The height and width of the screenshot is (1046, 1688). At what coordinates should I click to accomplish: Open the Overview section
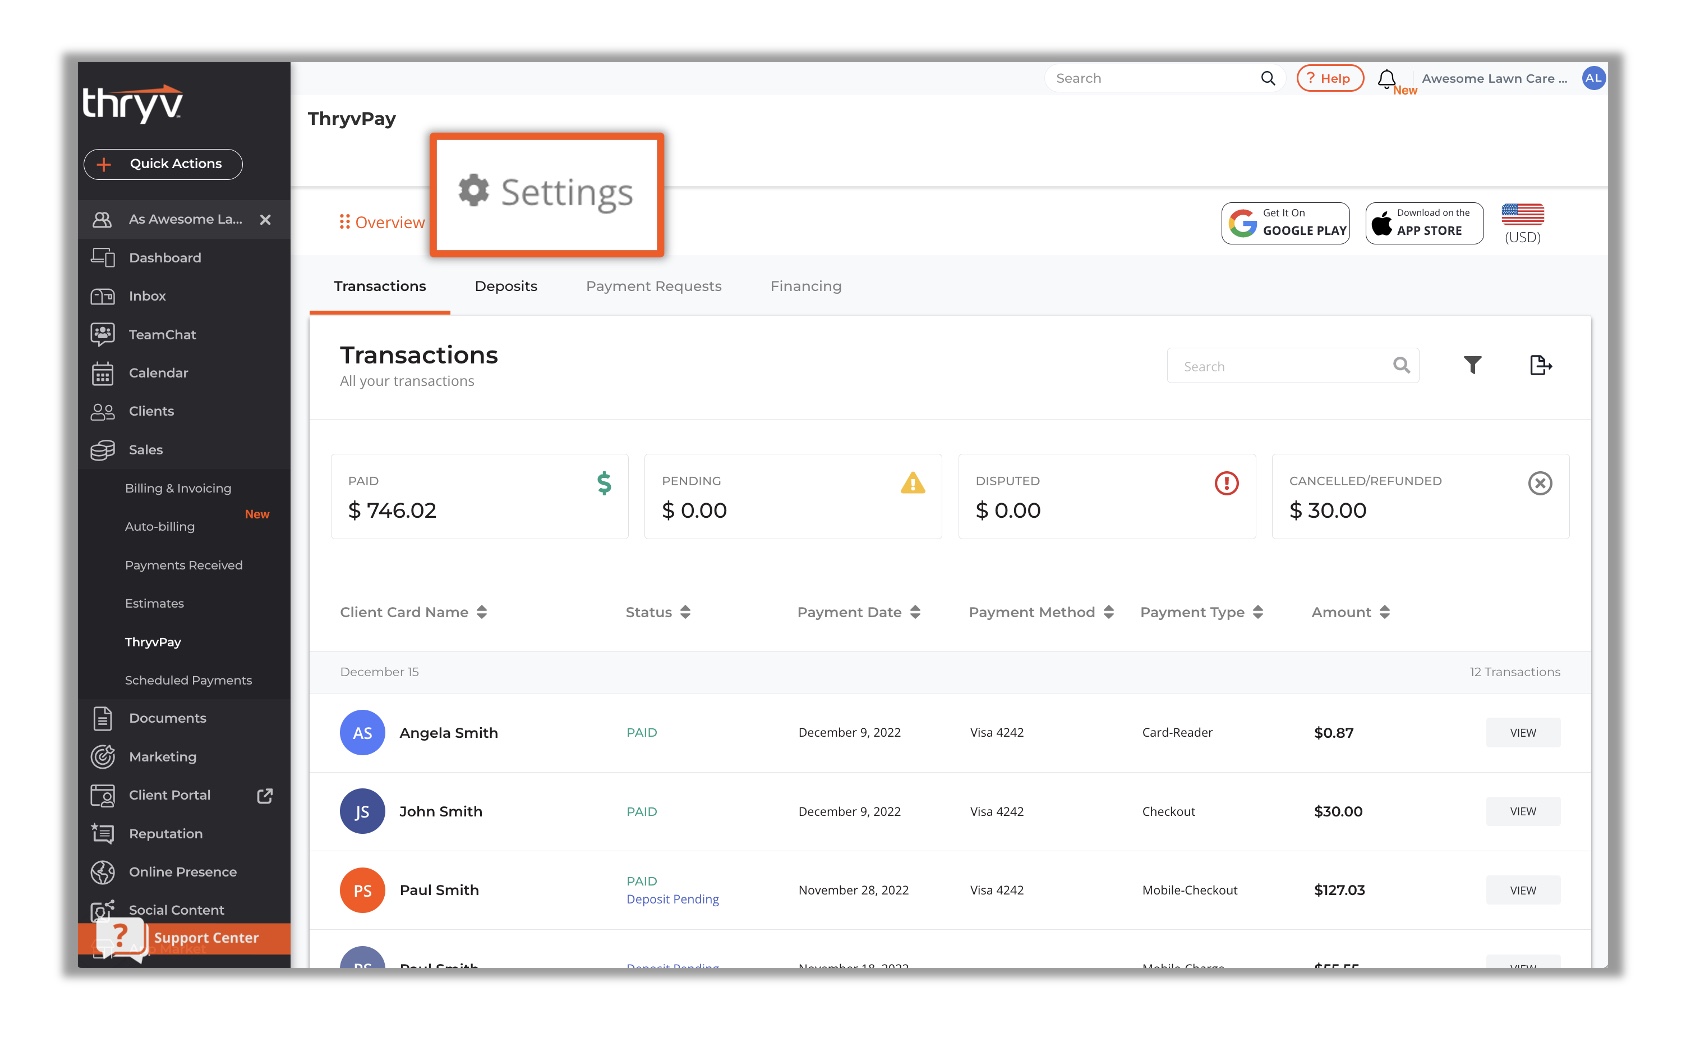pos(382,222)
